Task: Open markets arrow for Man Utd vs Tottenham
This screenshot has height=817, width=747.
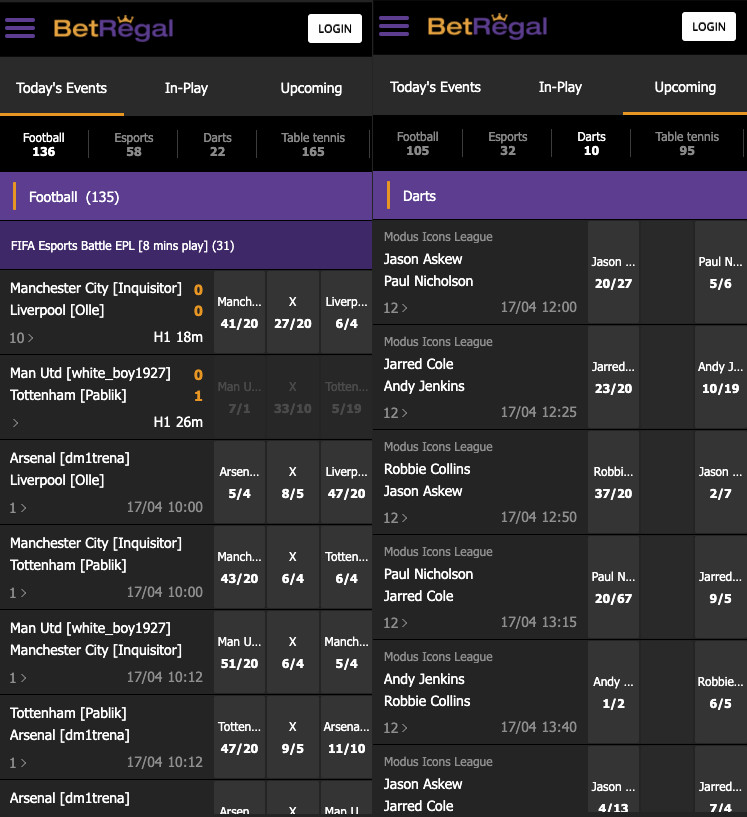Action: coord(16,423)
